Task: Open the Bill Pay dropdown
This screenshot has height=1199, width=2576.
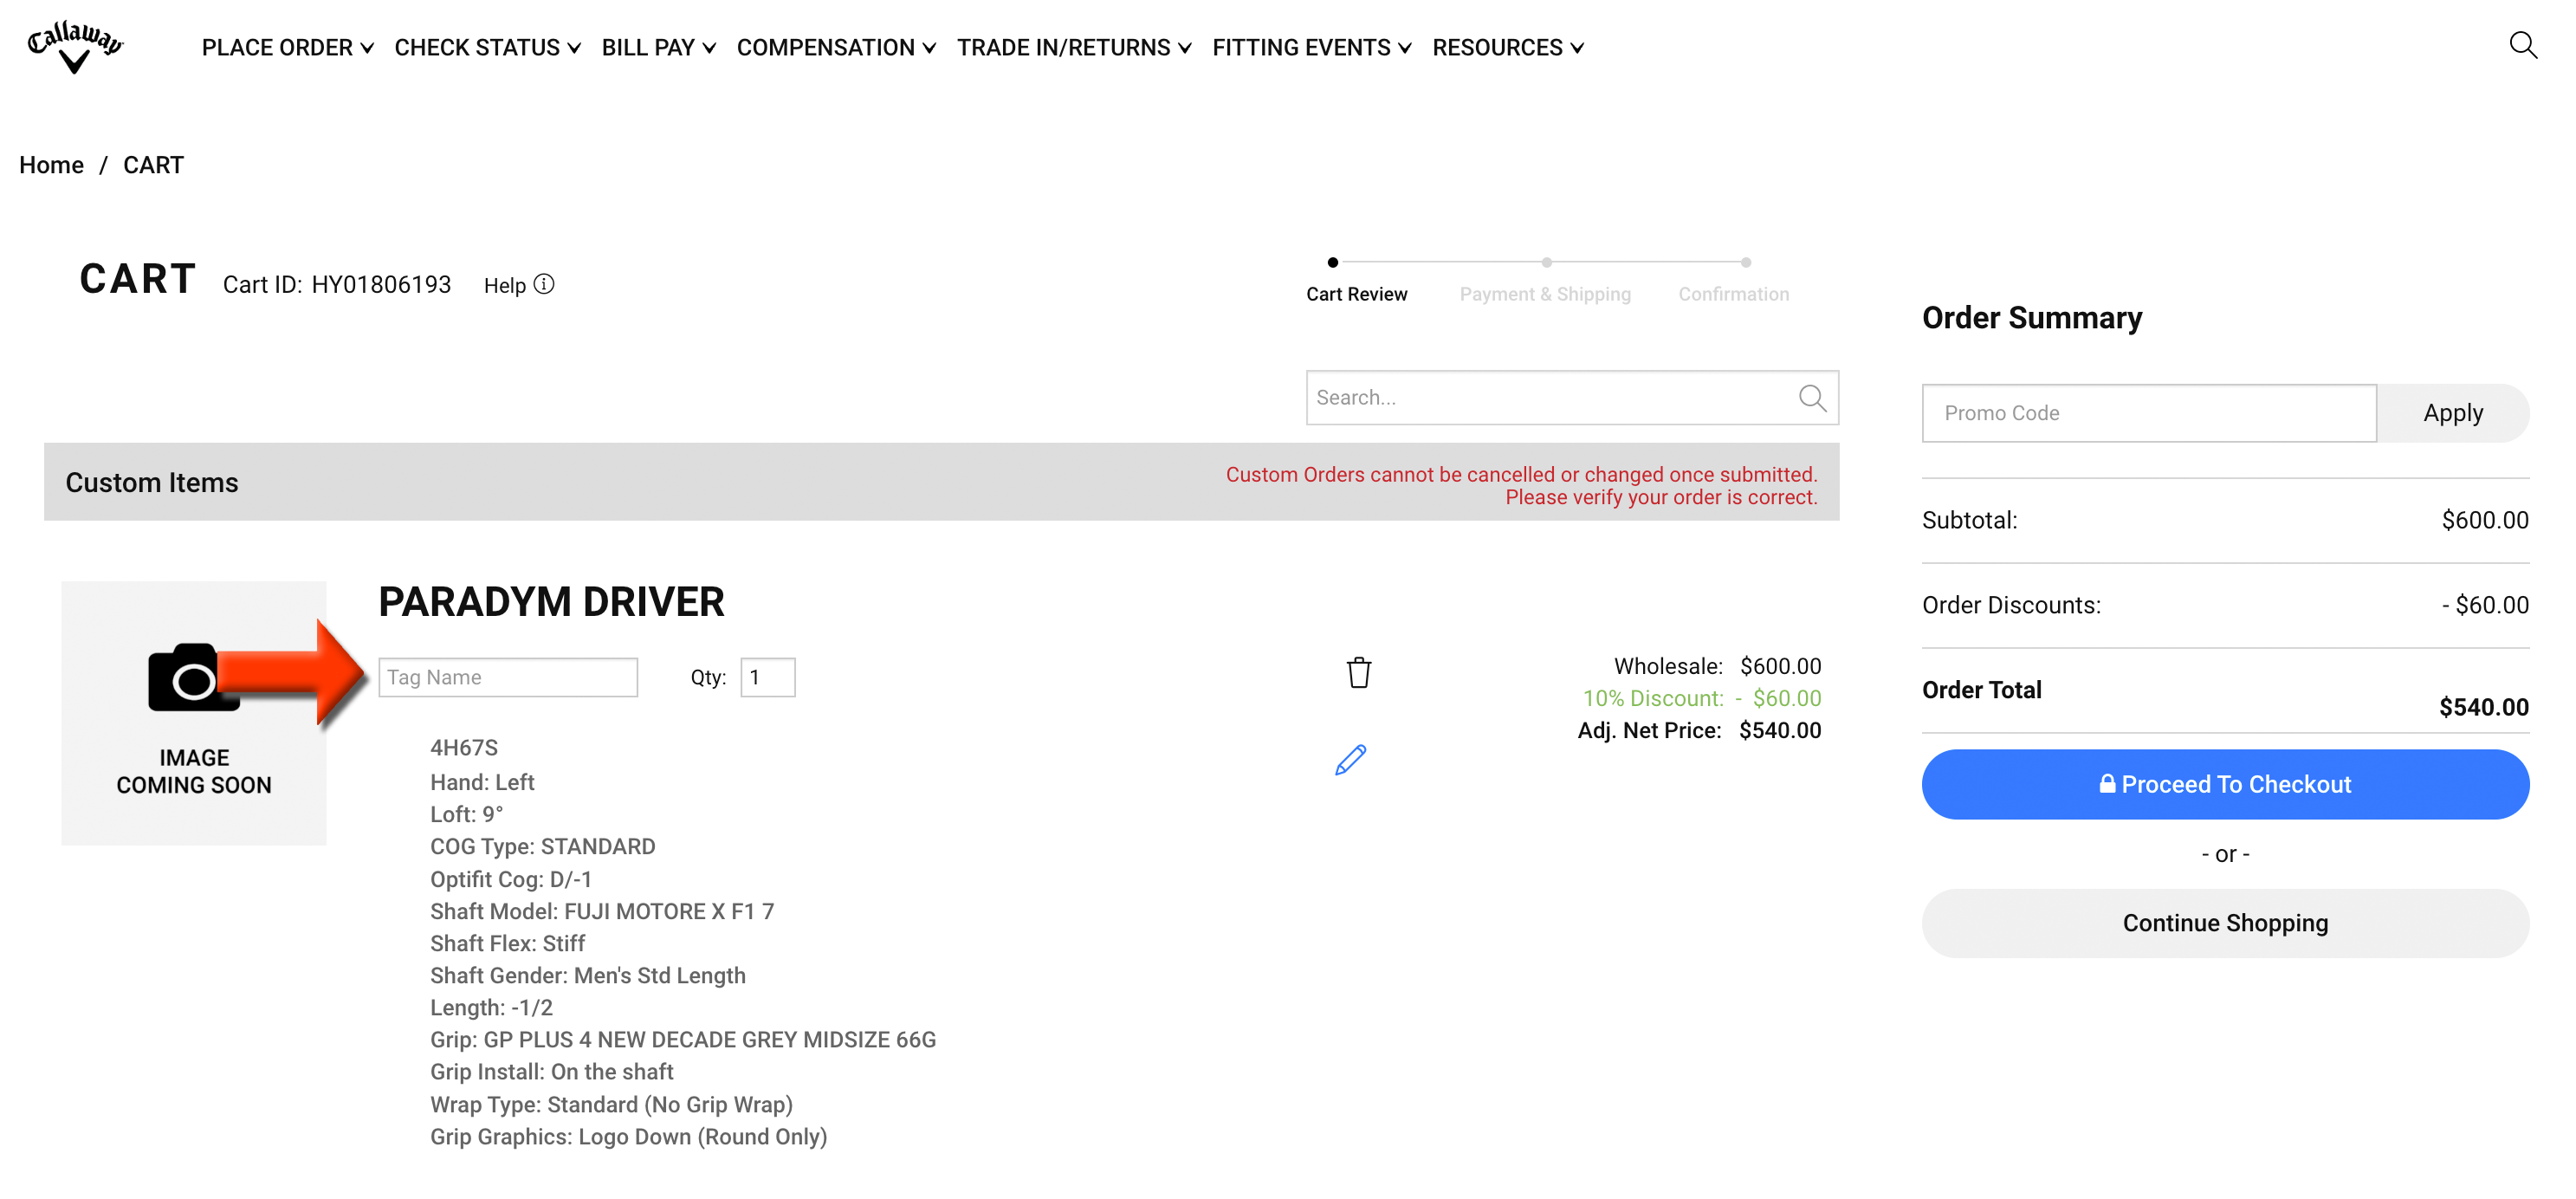Action: click(x=659, y=48)
